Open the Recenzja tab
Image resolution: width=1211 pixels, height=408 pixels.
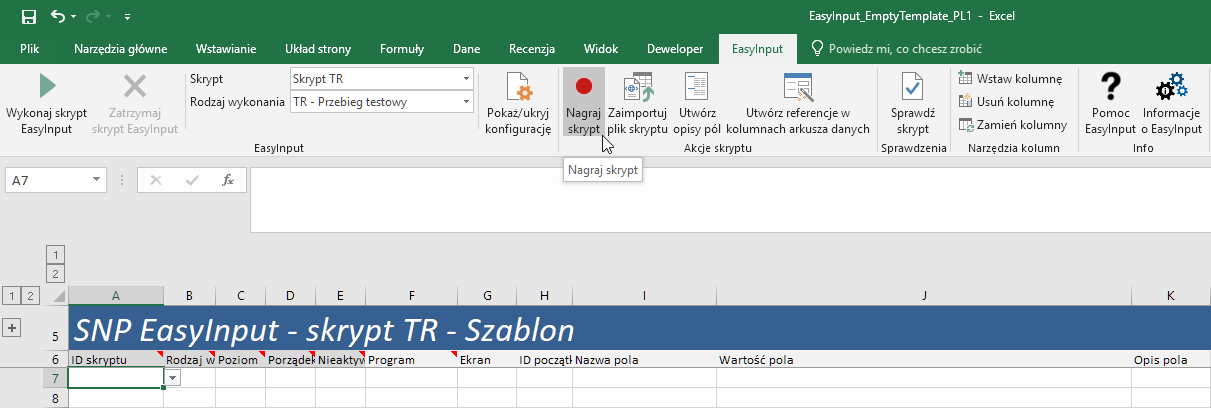532,48
